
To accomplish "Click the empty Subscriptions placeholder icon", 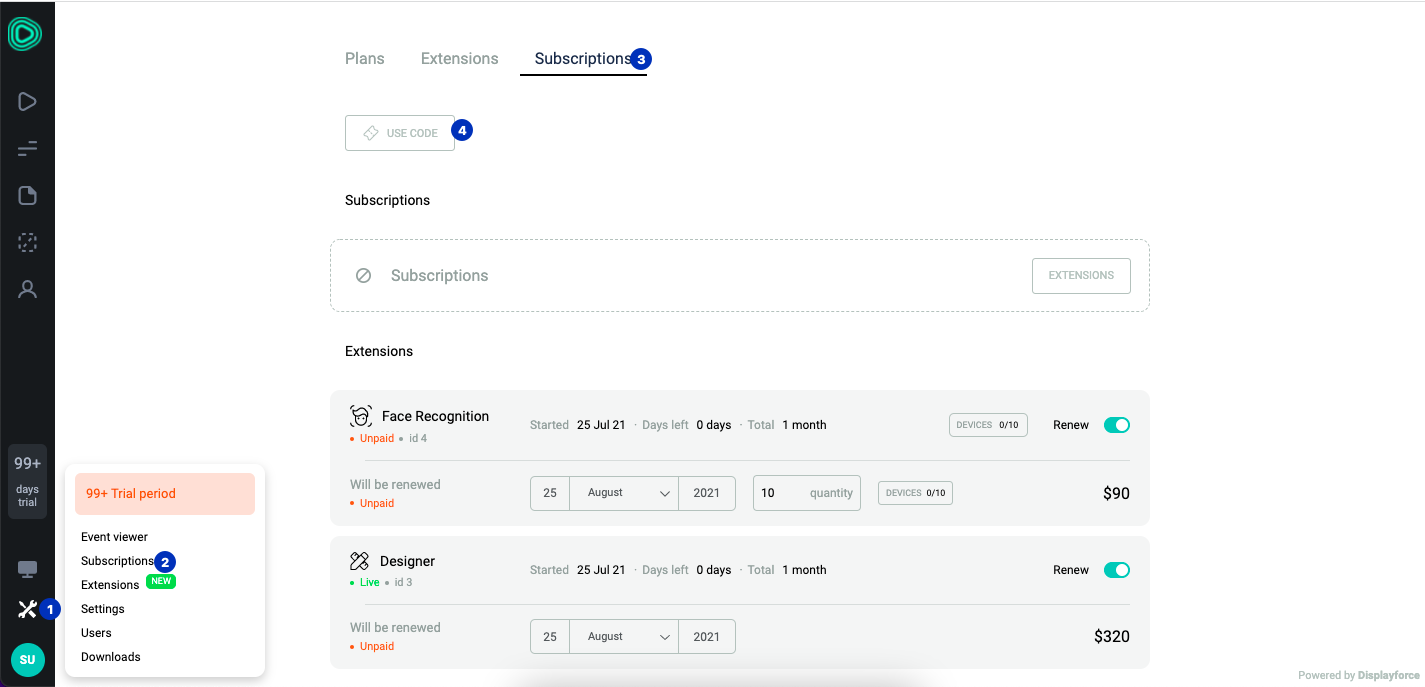I will pos(364,275).
